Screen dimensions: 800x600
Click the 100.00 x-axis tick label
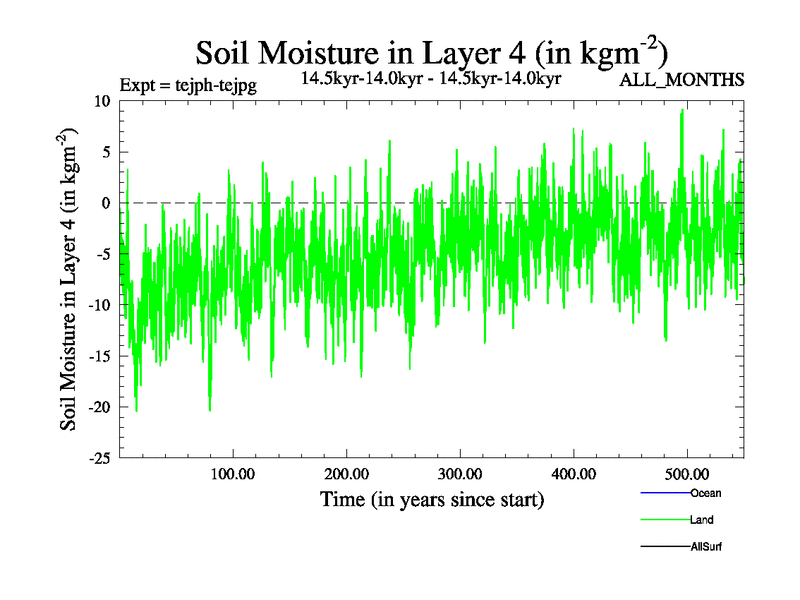(232, 473)
